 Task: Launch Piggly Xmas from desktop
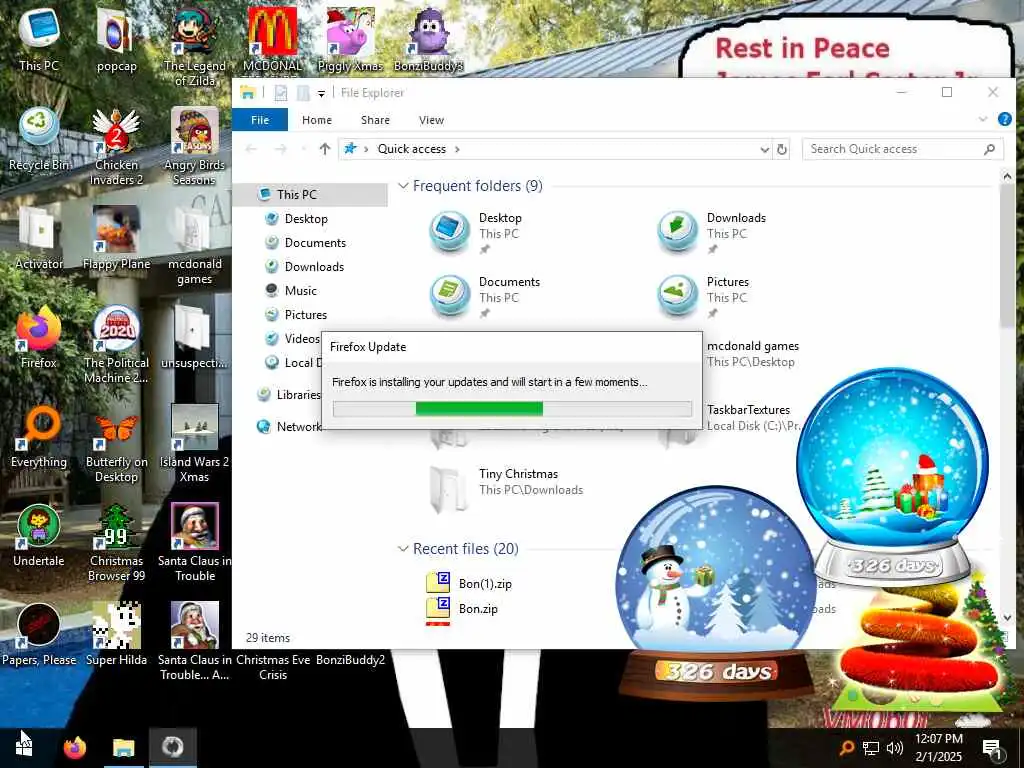[350, 40]
